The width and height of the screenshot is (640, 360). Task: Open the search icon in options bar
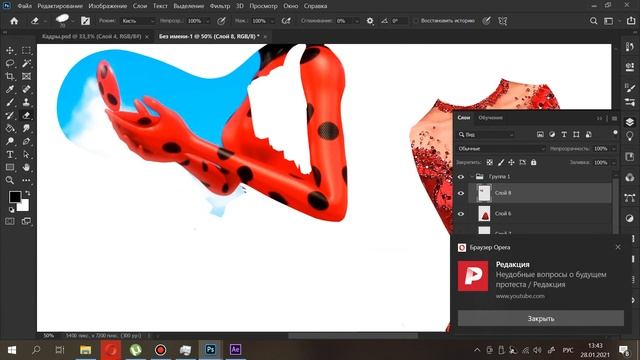pos(593,21)
